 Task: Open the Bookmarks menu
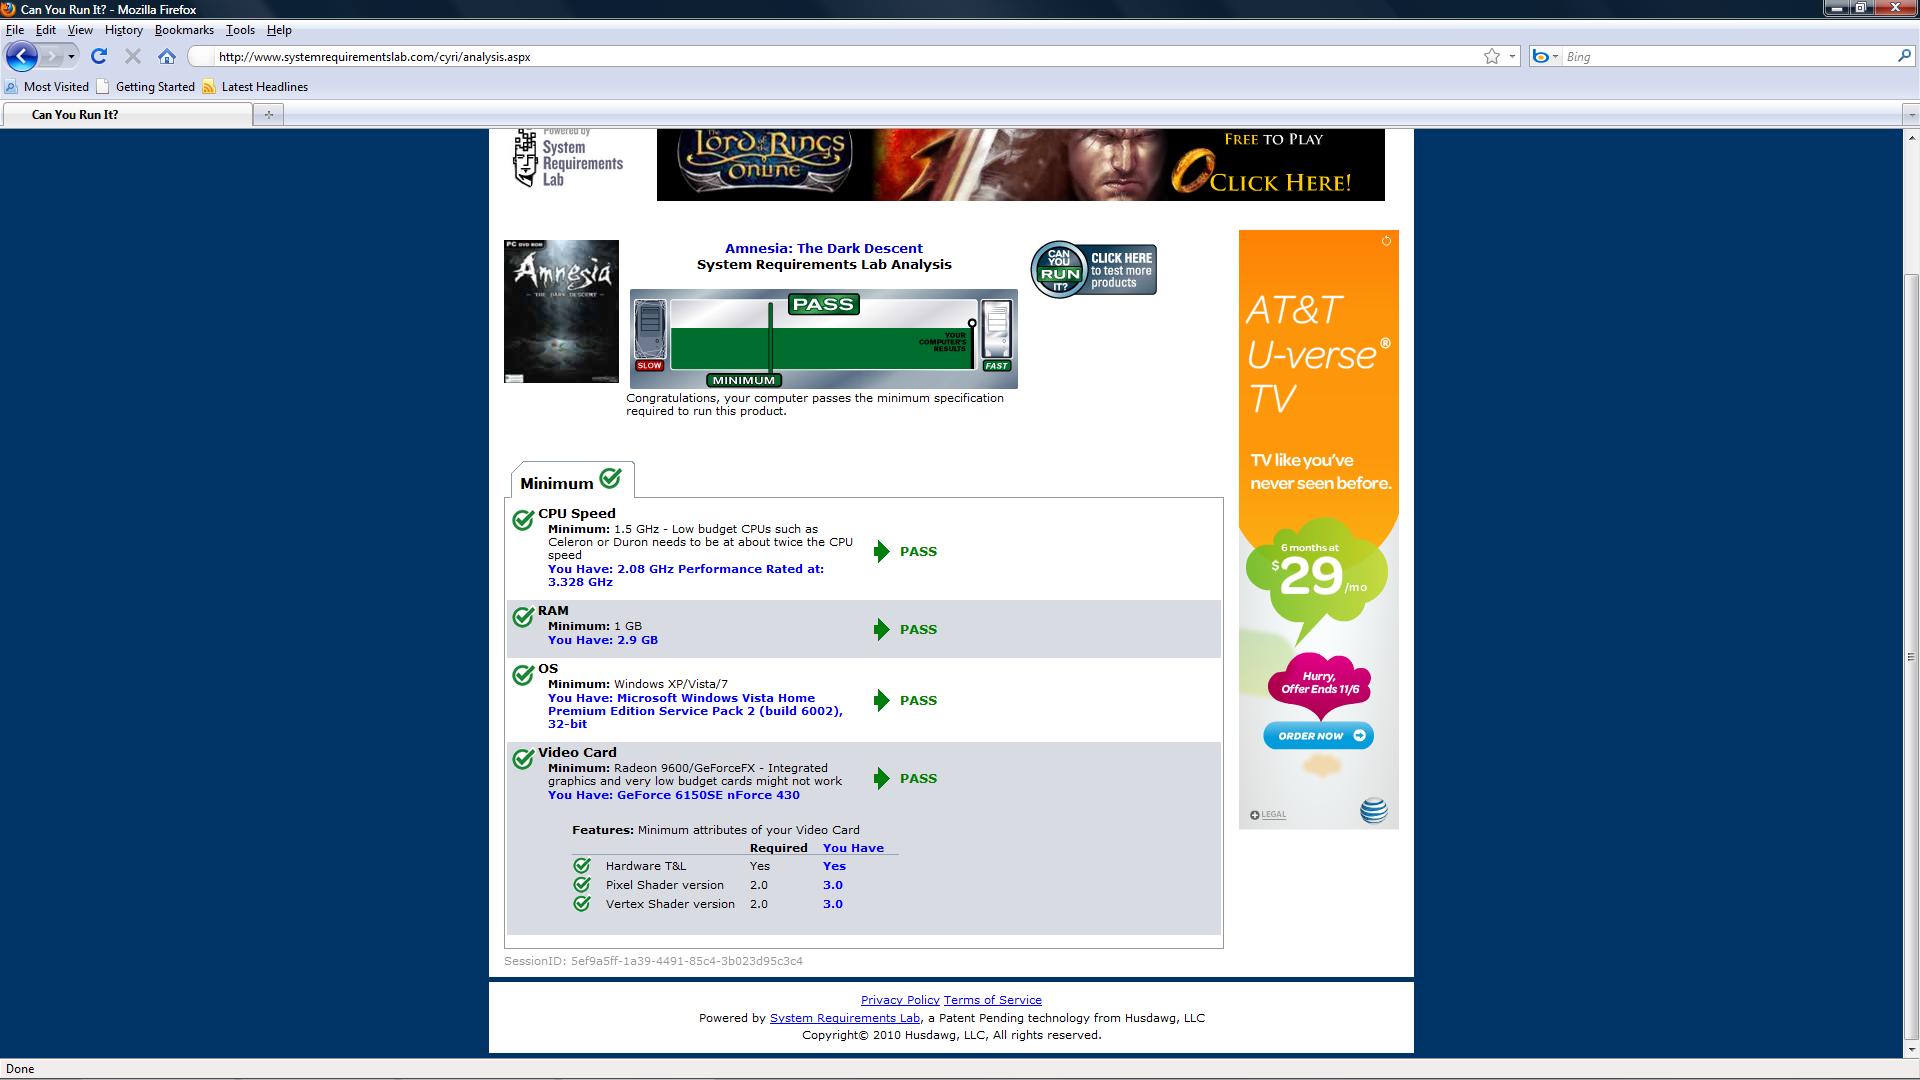click(x=184, y=30)
